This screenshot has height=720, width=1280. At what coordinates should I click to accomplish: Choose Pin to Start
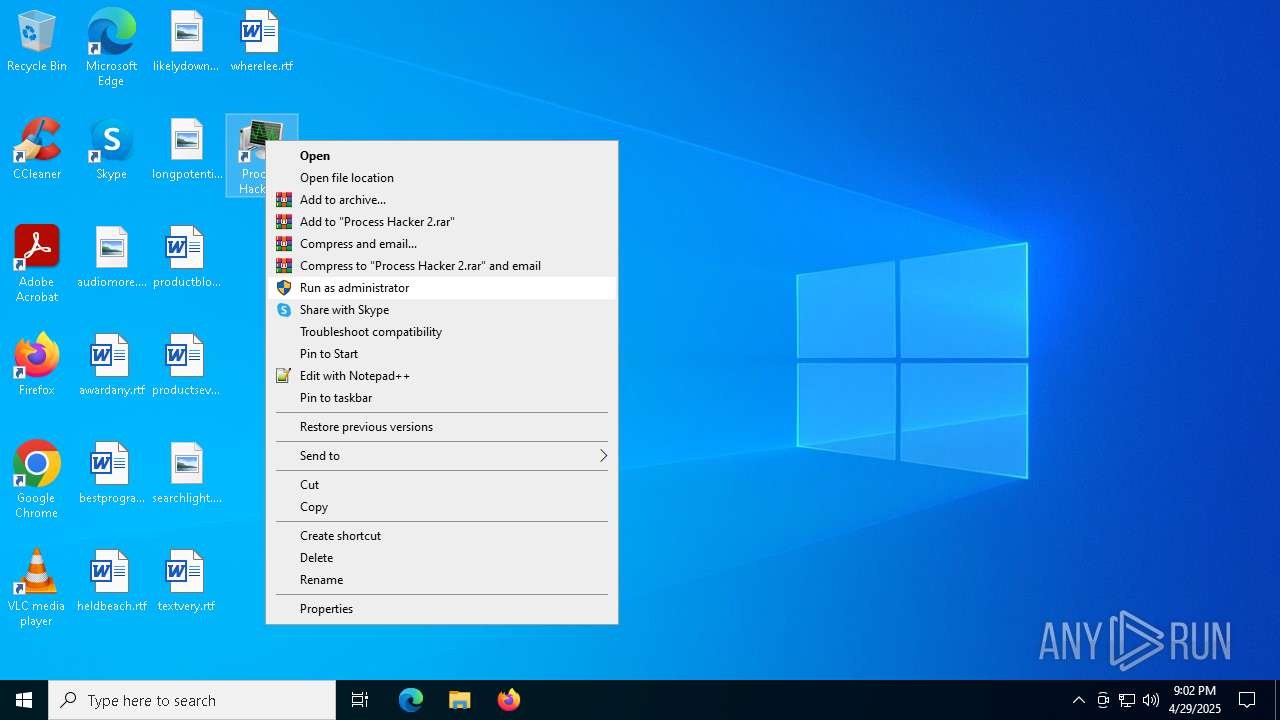[442, 354]
